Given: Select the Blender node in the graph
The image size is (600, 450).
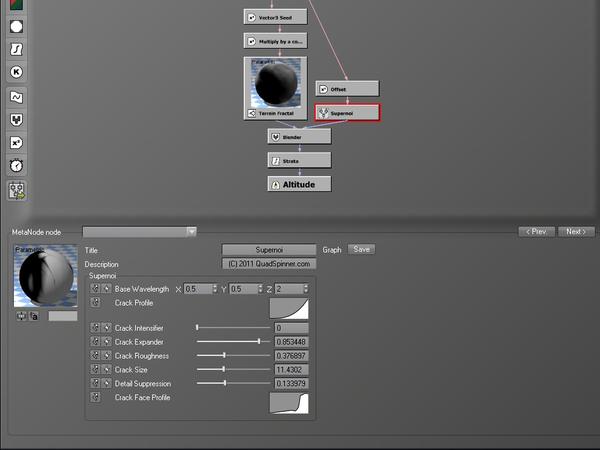Looking at the screenshot, I should pyautogui.click(x=299, y=137).
